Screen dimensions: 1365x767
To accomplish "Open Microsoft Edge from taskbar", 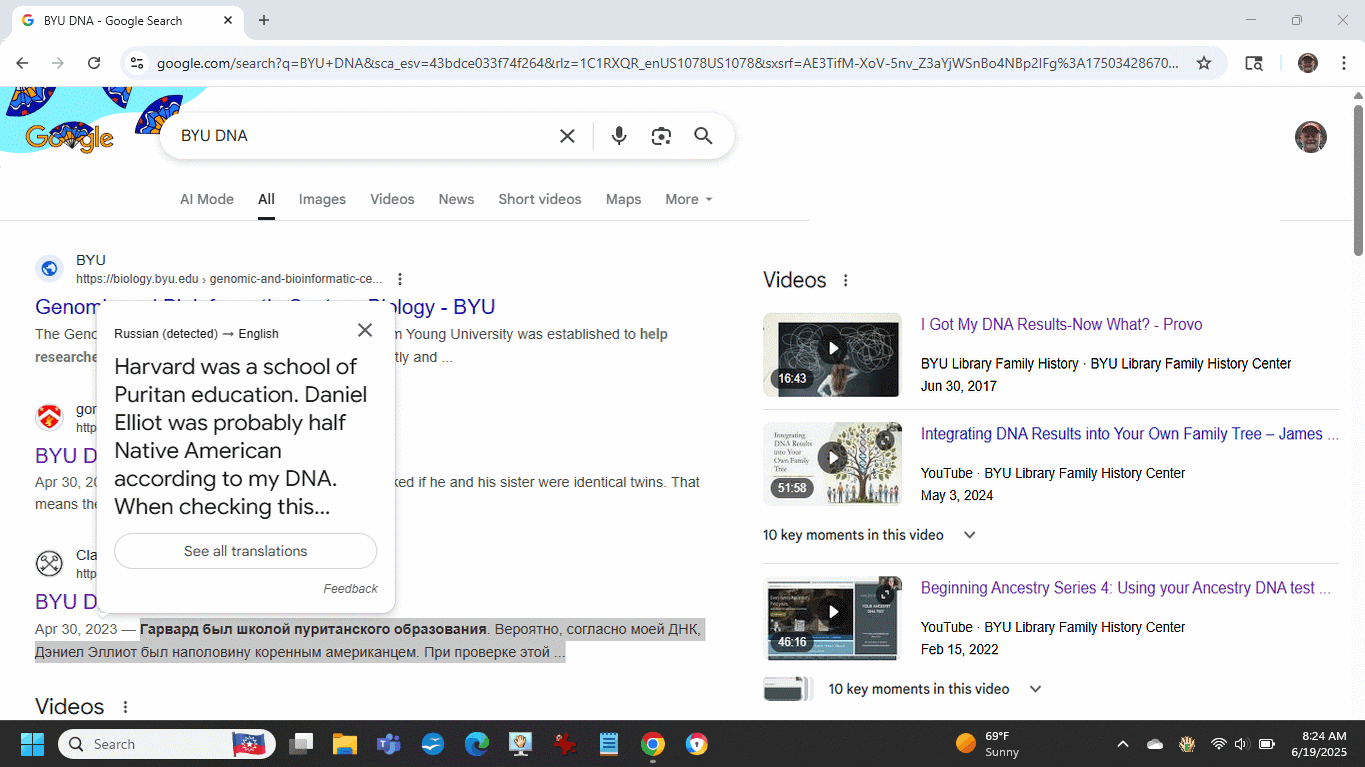I will click(x=477, y=744).
